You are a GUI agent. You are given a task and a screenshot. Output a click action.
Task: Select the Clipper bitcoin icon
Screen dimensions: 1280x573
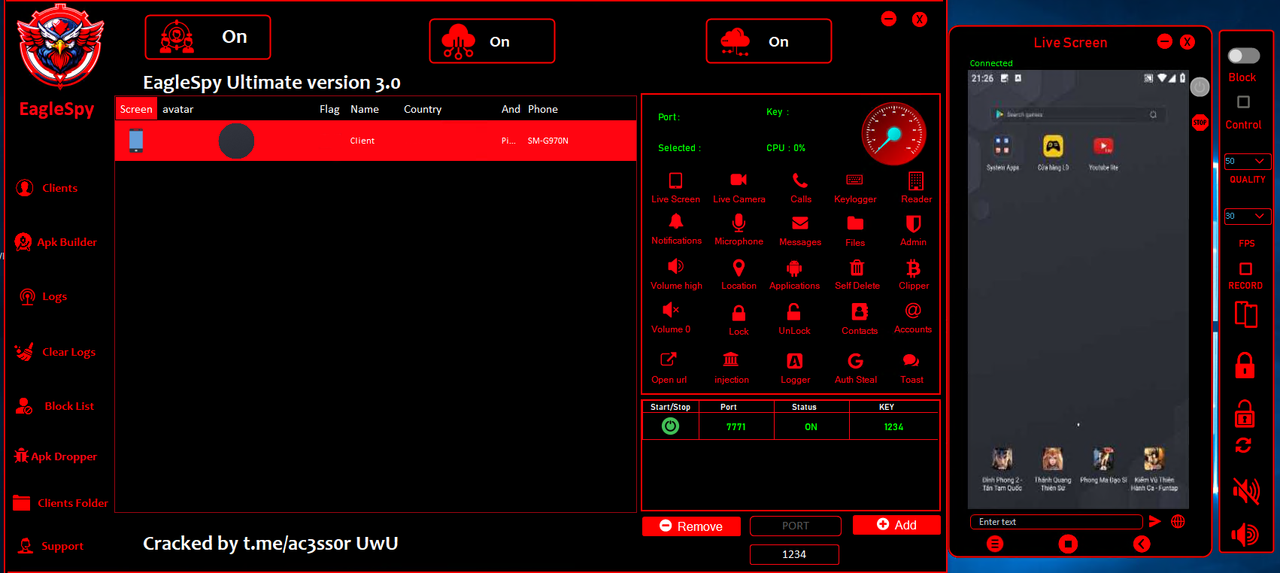coord(913,268)
